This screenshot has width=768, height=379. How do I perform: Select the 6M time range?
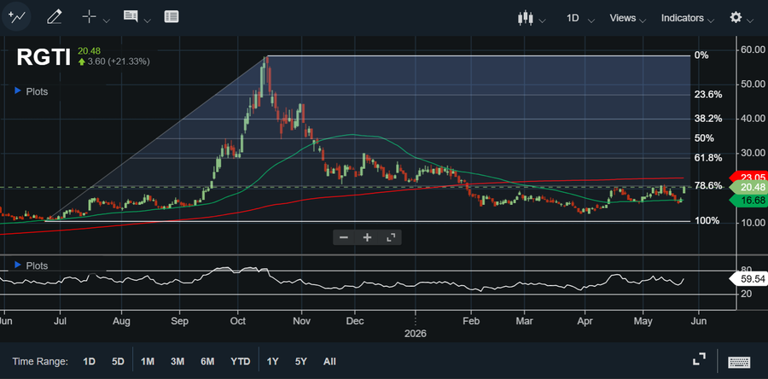pyautogui.click(x=207, y=362)
